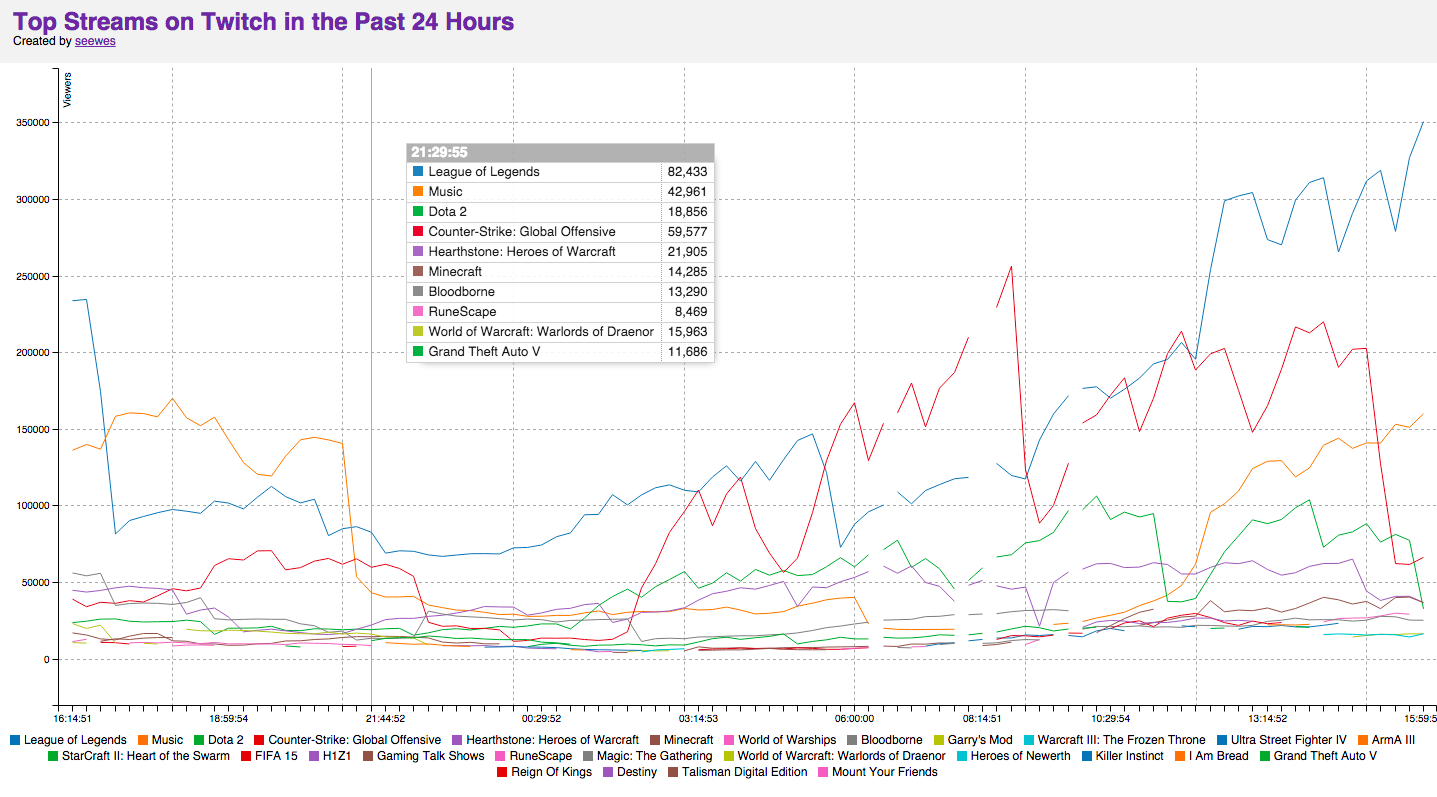Click the Ultra Street Fighter IV legend entry
The image size is (1437, 797).
(x=1281, y=740)
